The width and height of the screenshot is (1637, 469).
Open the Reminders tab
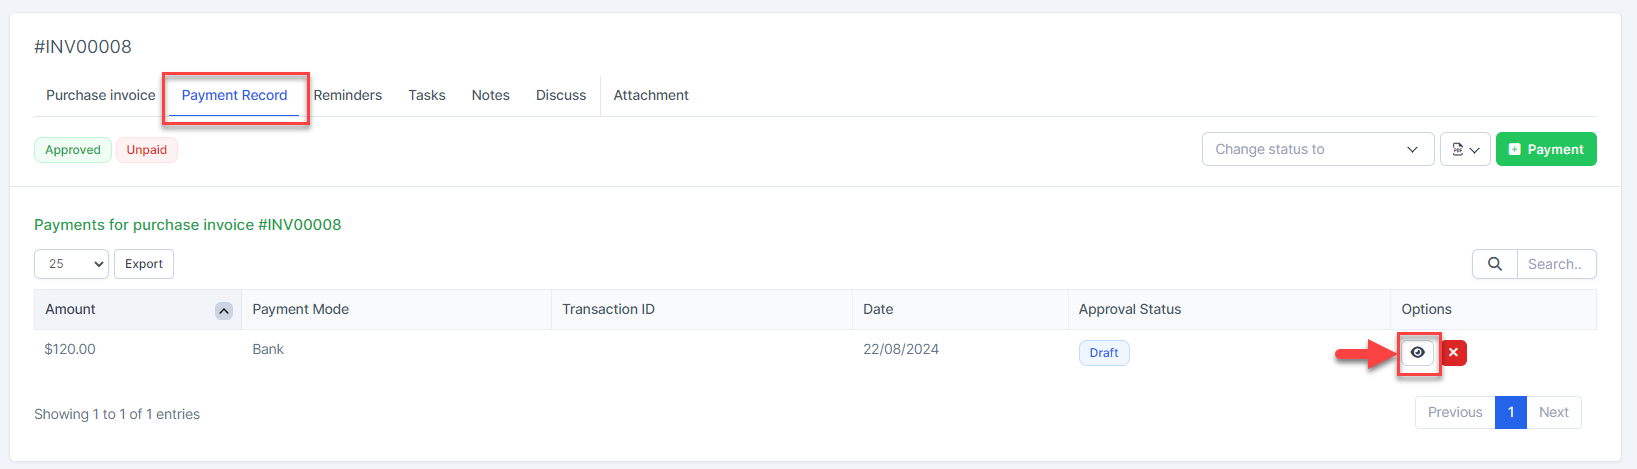[x=347, y=96]
